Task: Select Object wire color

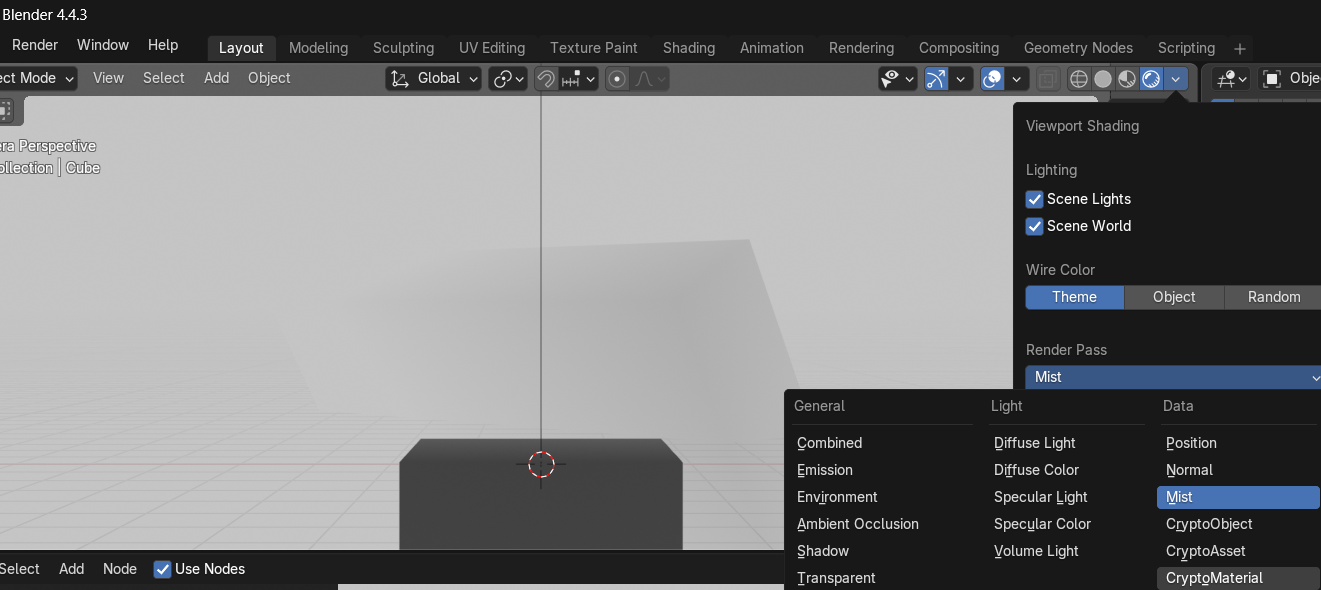Action: [1174, 297]
